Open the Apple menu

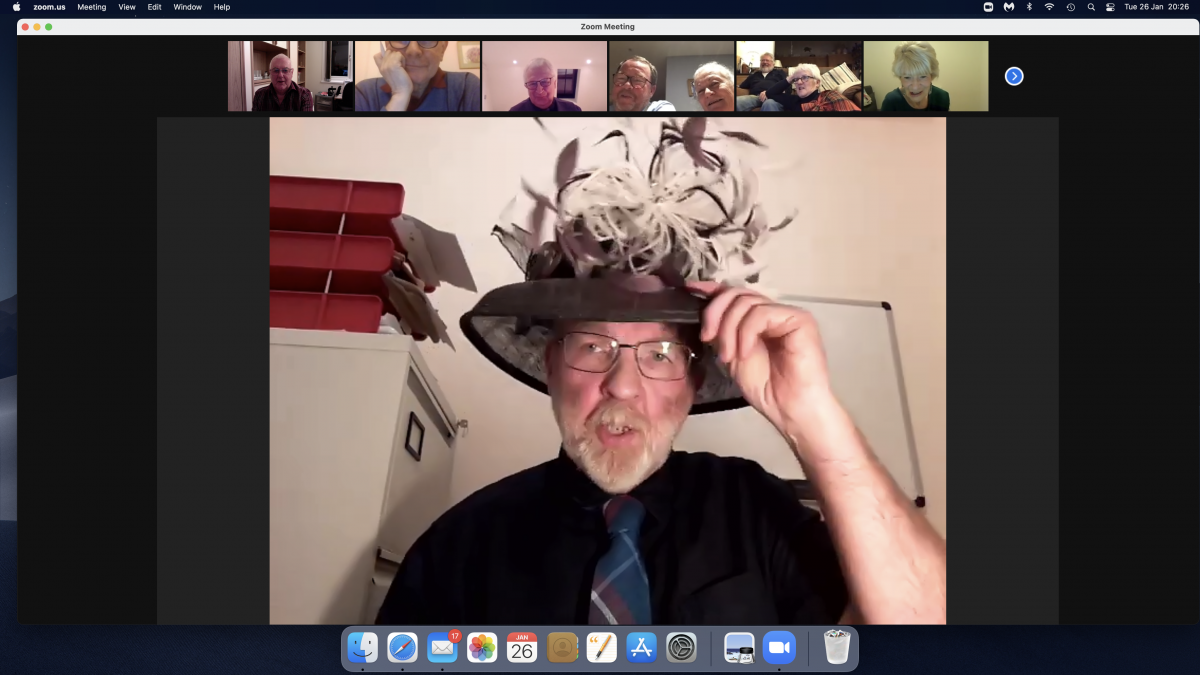tap(16, 7)
